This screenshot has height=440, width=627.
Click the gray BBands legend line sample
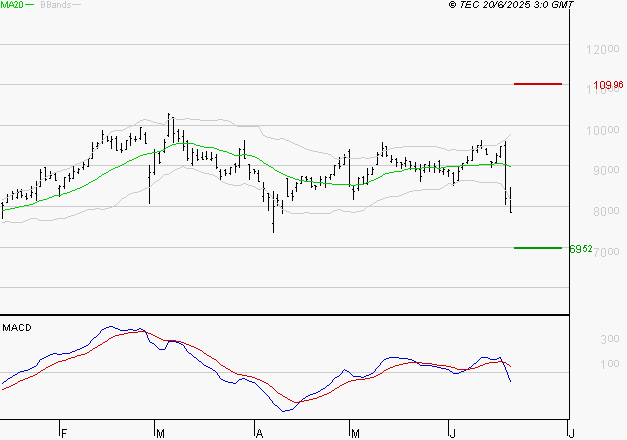click(x=77, y=6)
